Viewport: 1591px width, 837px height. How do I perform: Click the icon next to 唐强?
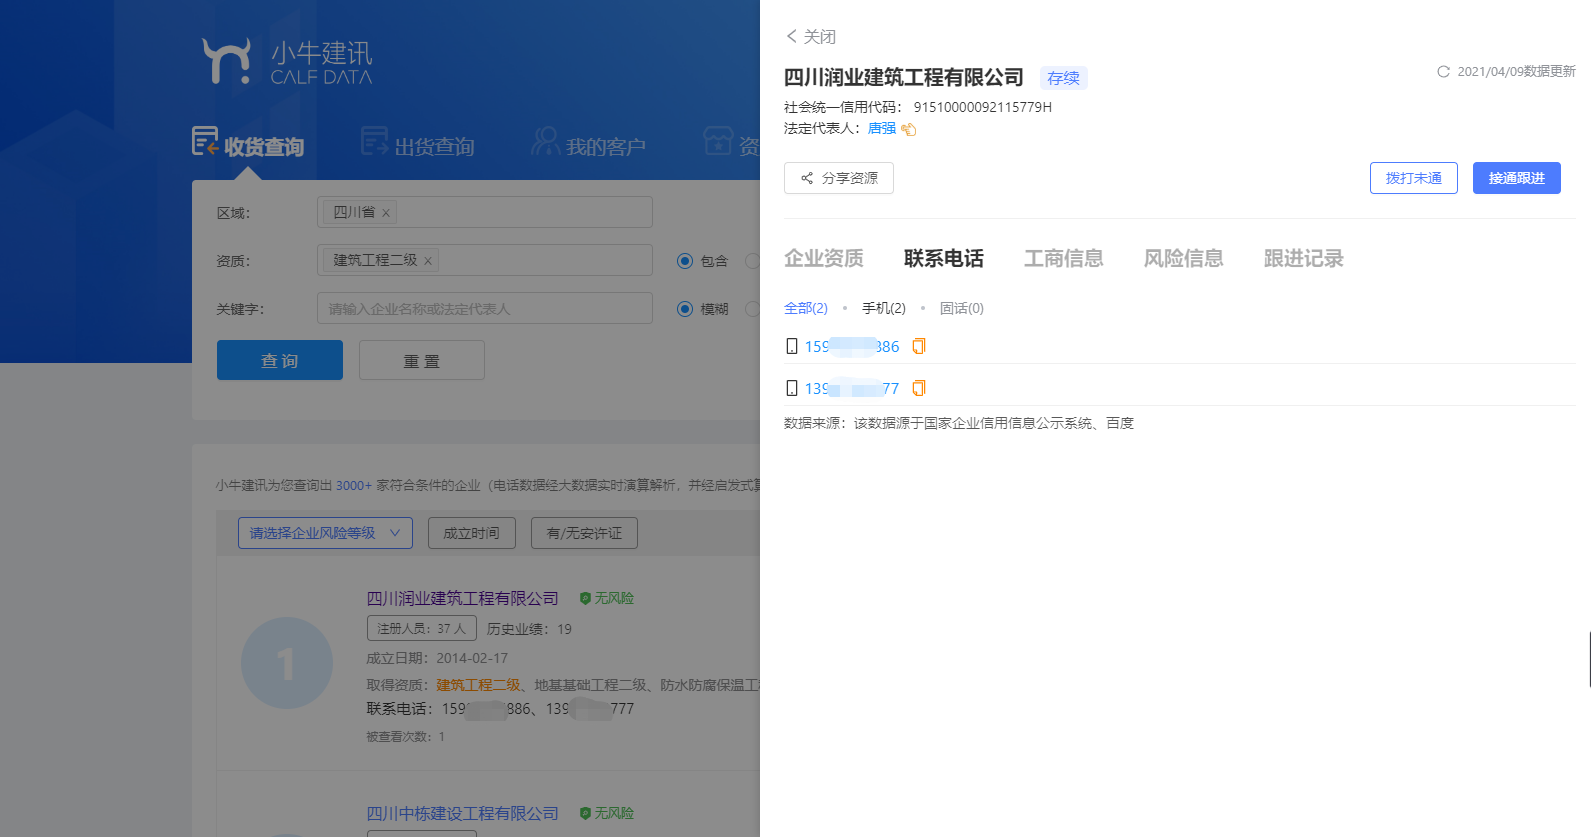coord(909,129)
